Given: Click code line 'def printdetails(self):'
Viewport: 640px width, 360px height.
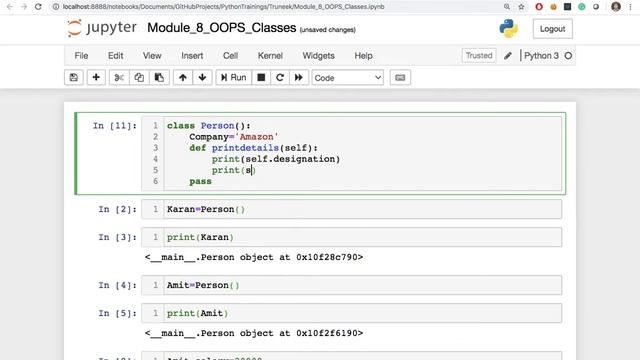Looking at the screenshot, I should pos(253,148).
